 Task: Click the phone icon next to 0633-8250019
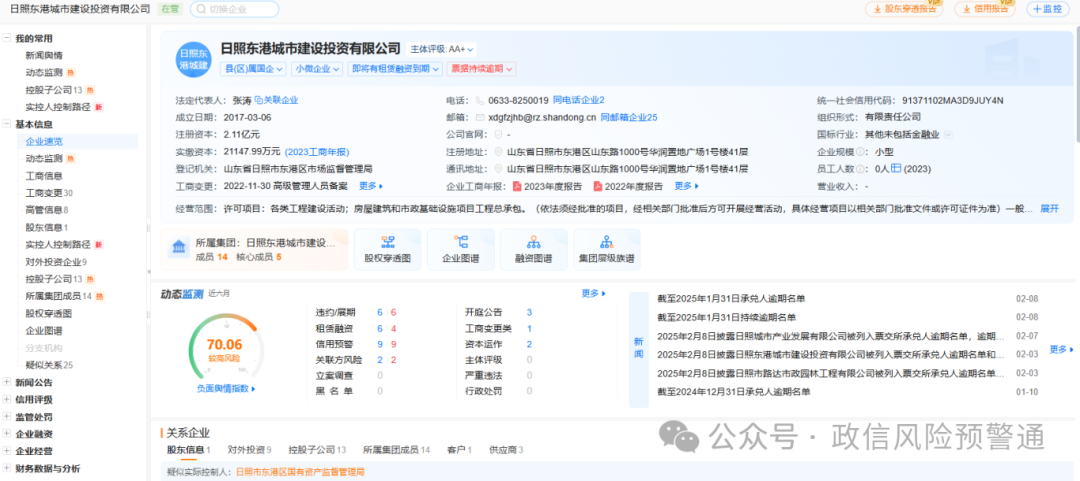(480, 100)
